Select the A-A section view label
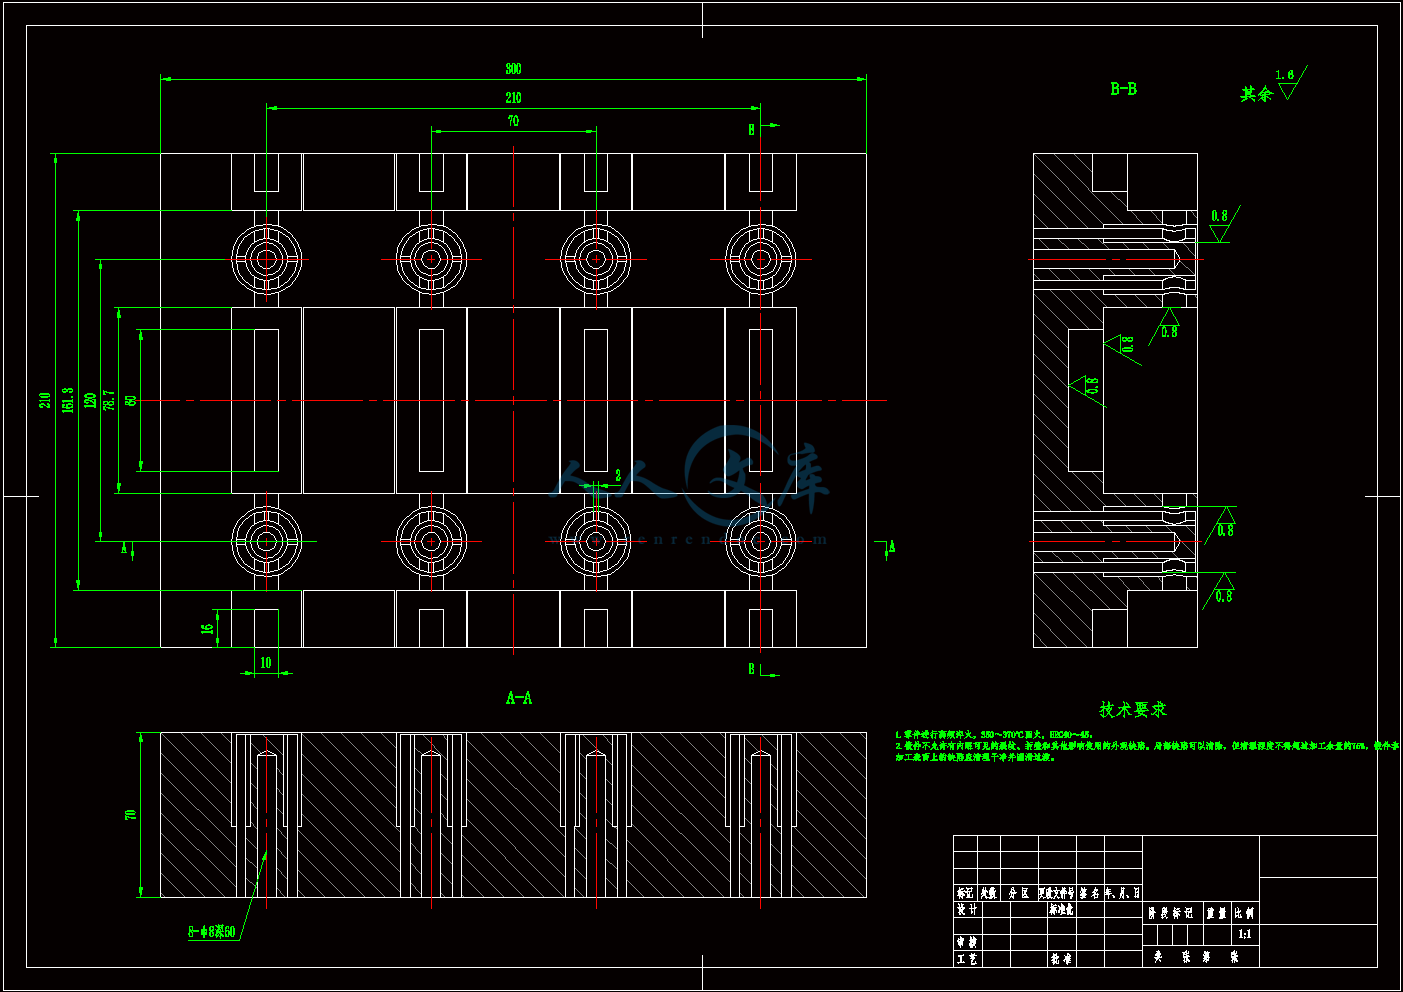The height and width of the screenshot is (992, 1403). click(519, 698)
